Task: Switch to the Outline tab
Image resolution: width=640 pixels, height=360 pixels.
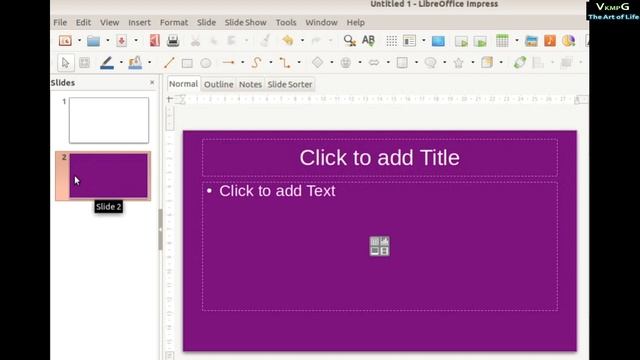Action: pyautogui.click(x=219, y=84)
